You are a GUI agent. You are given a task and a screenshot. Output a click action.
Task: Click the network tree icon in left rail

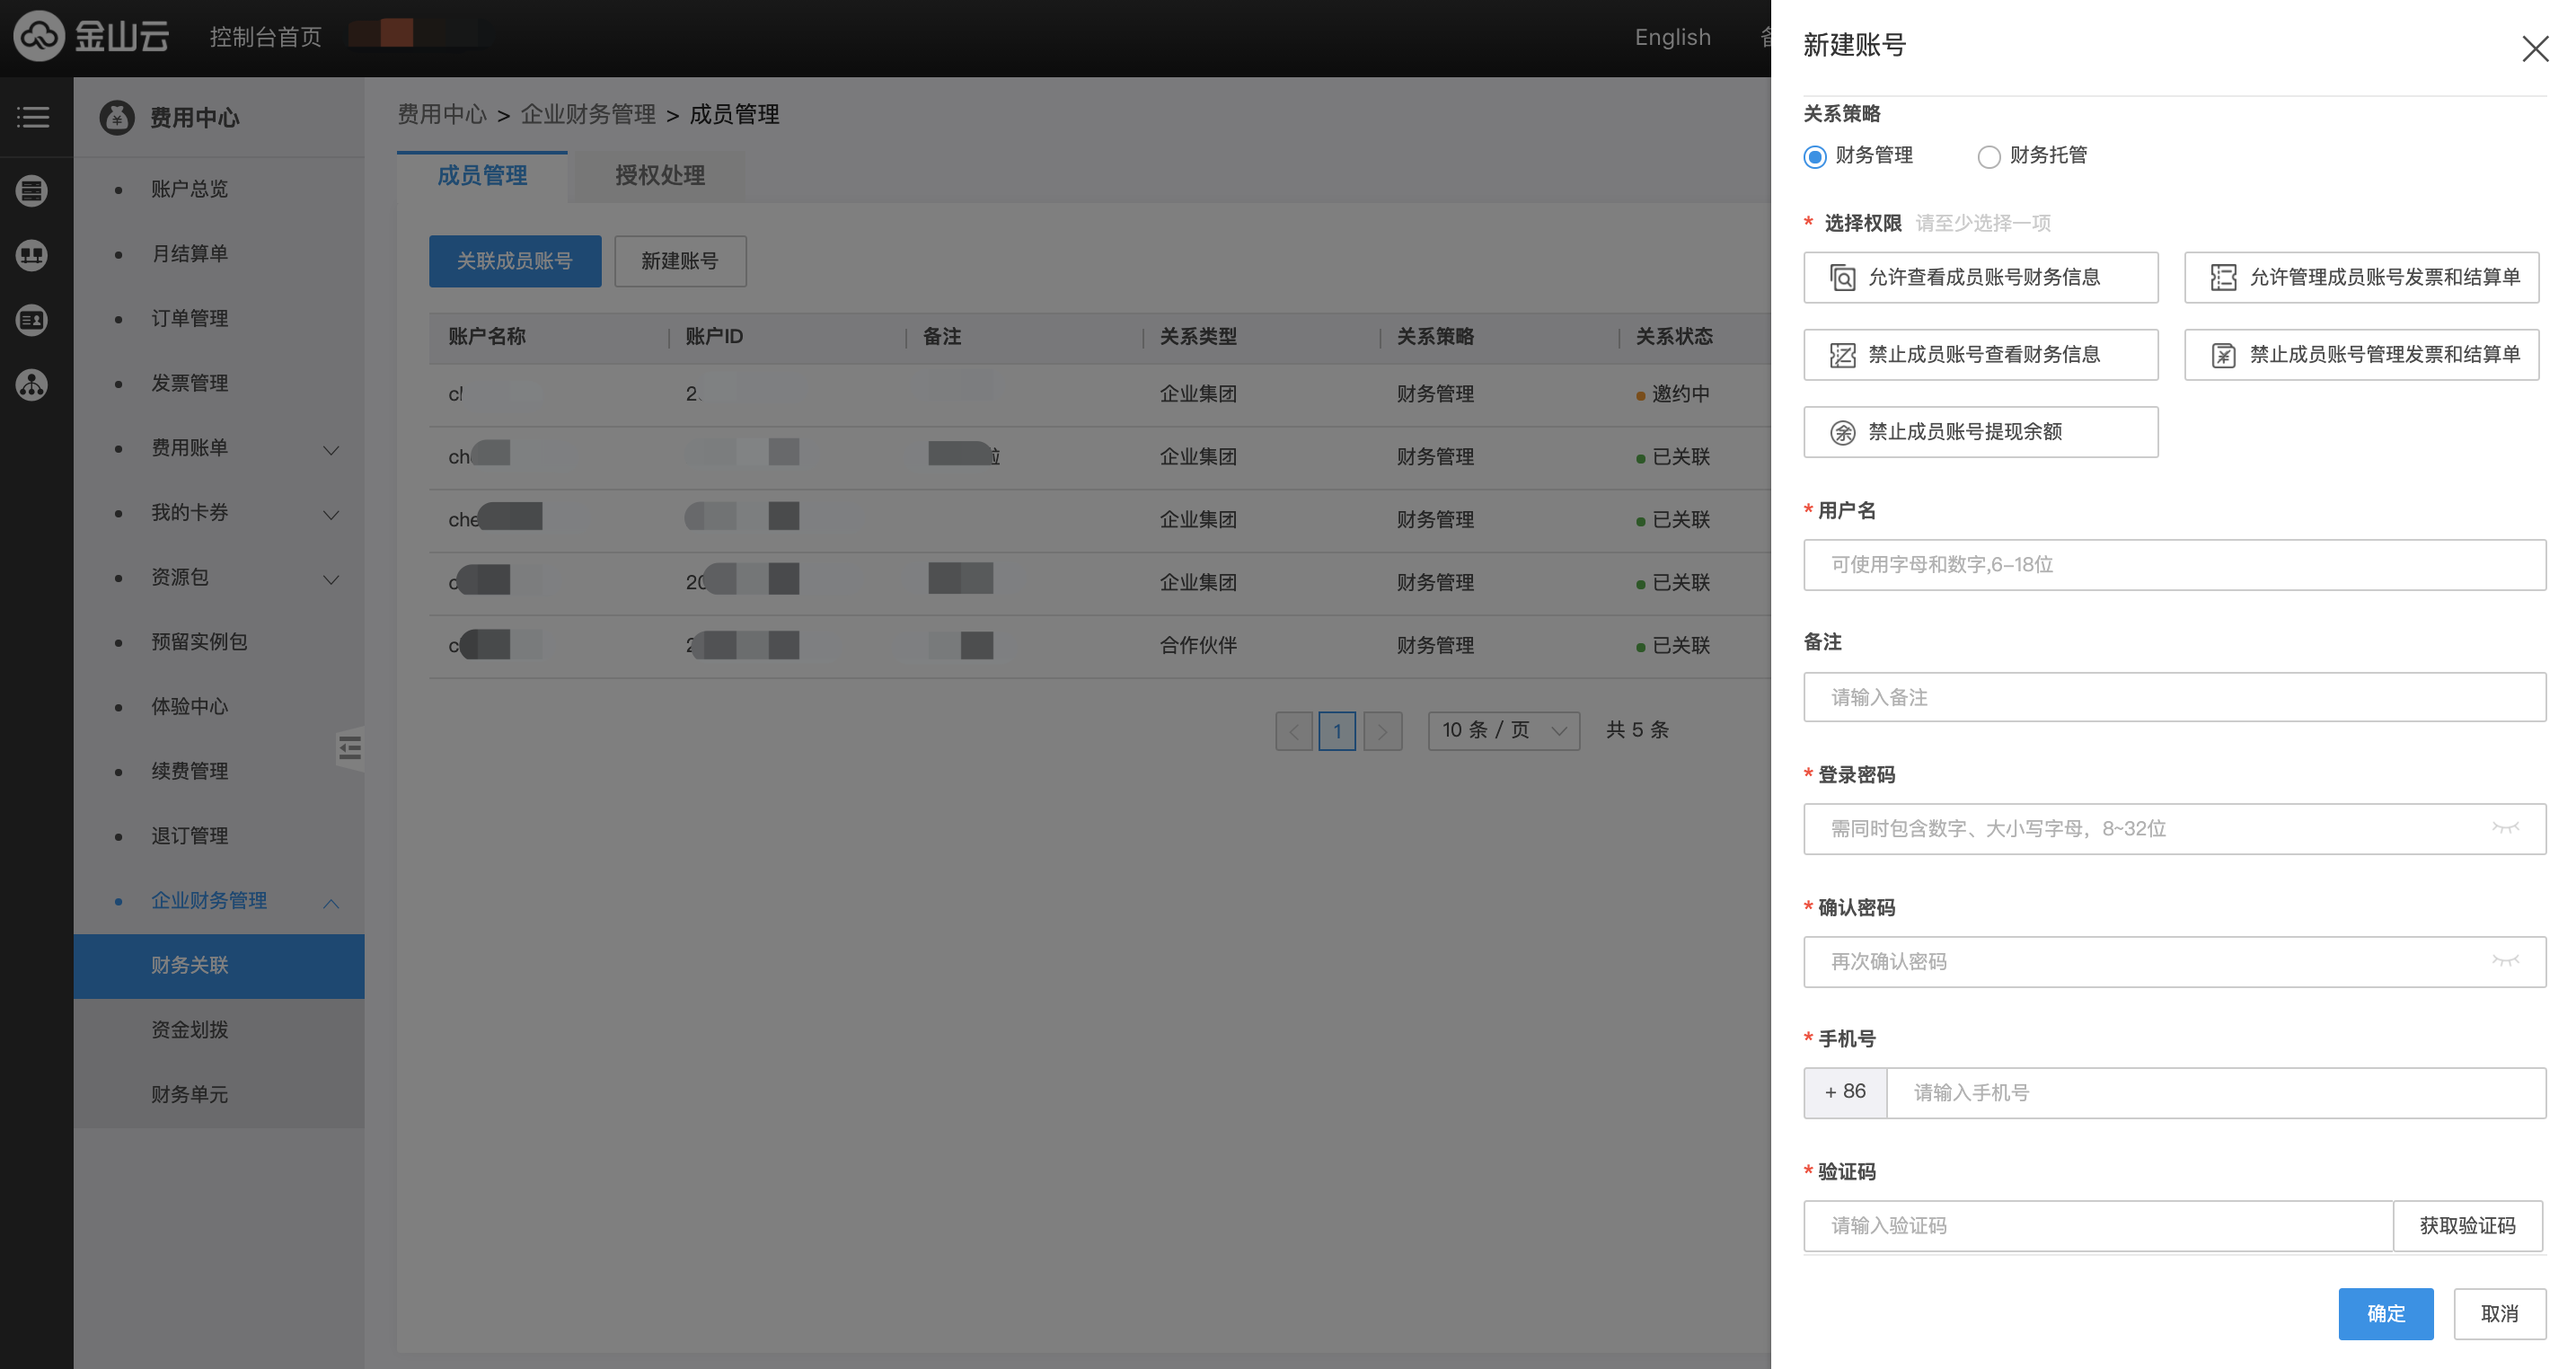(x=32, y=385)
